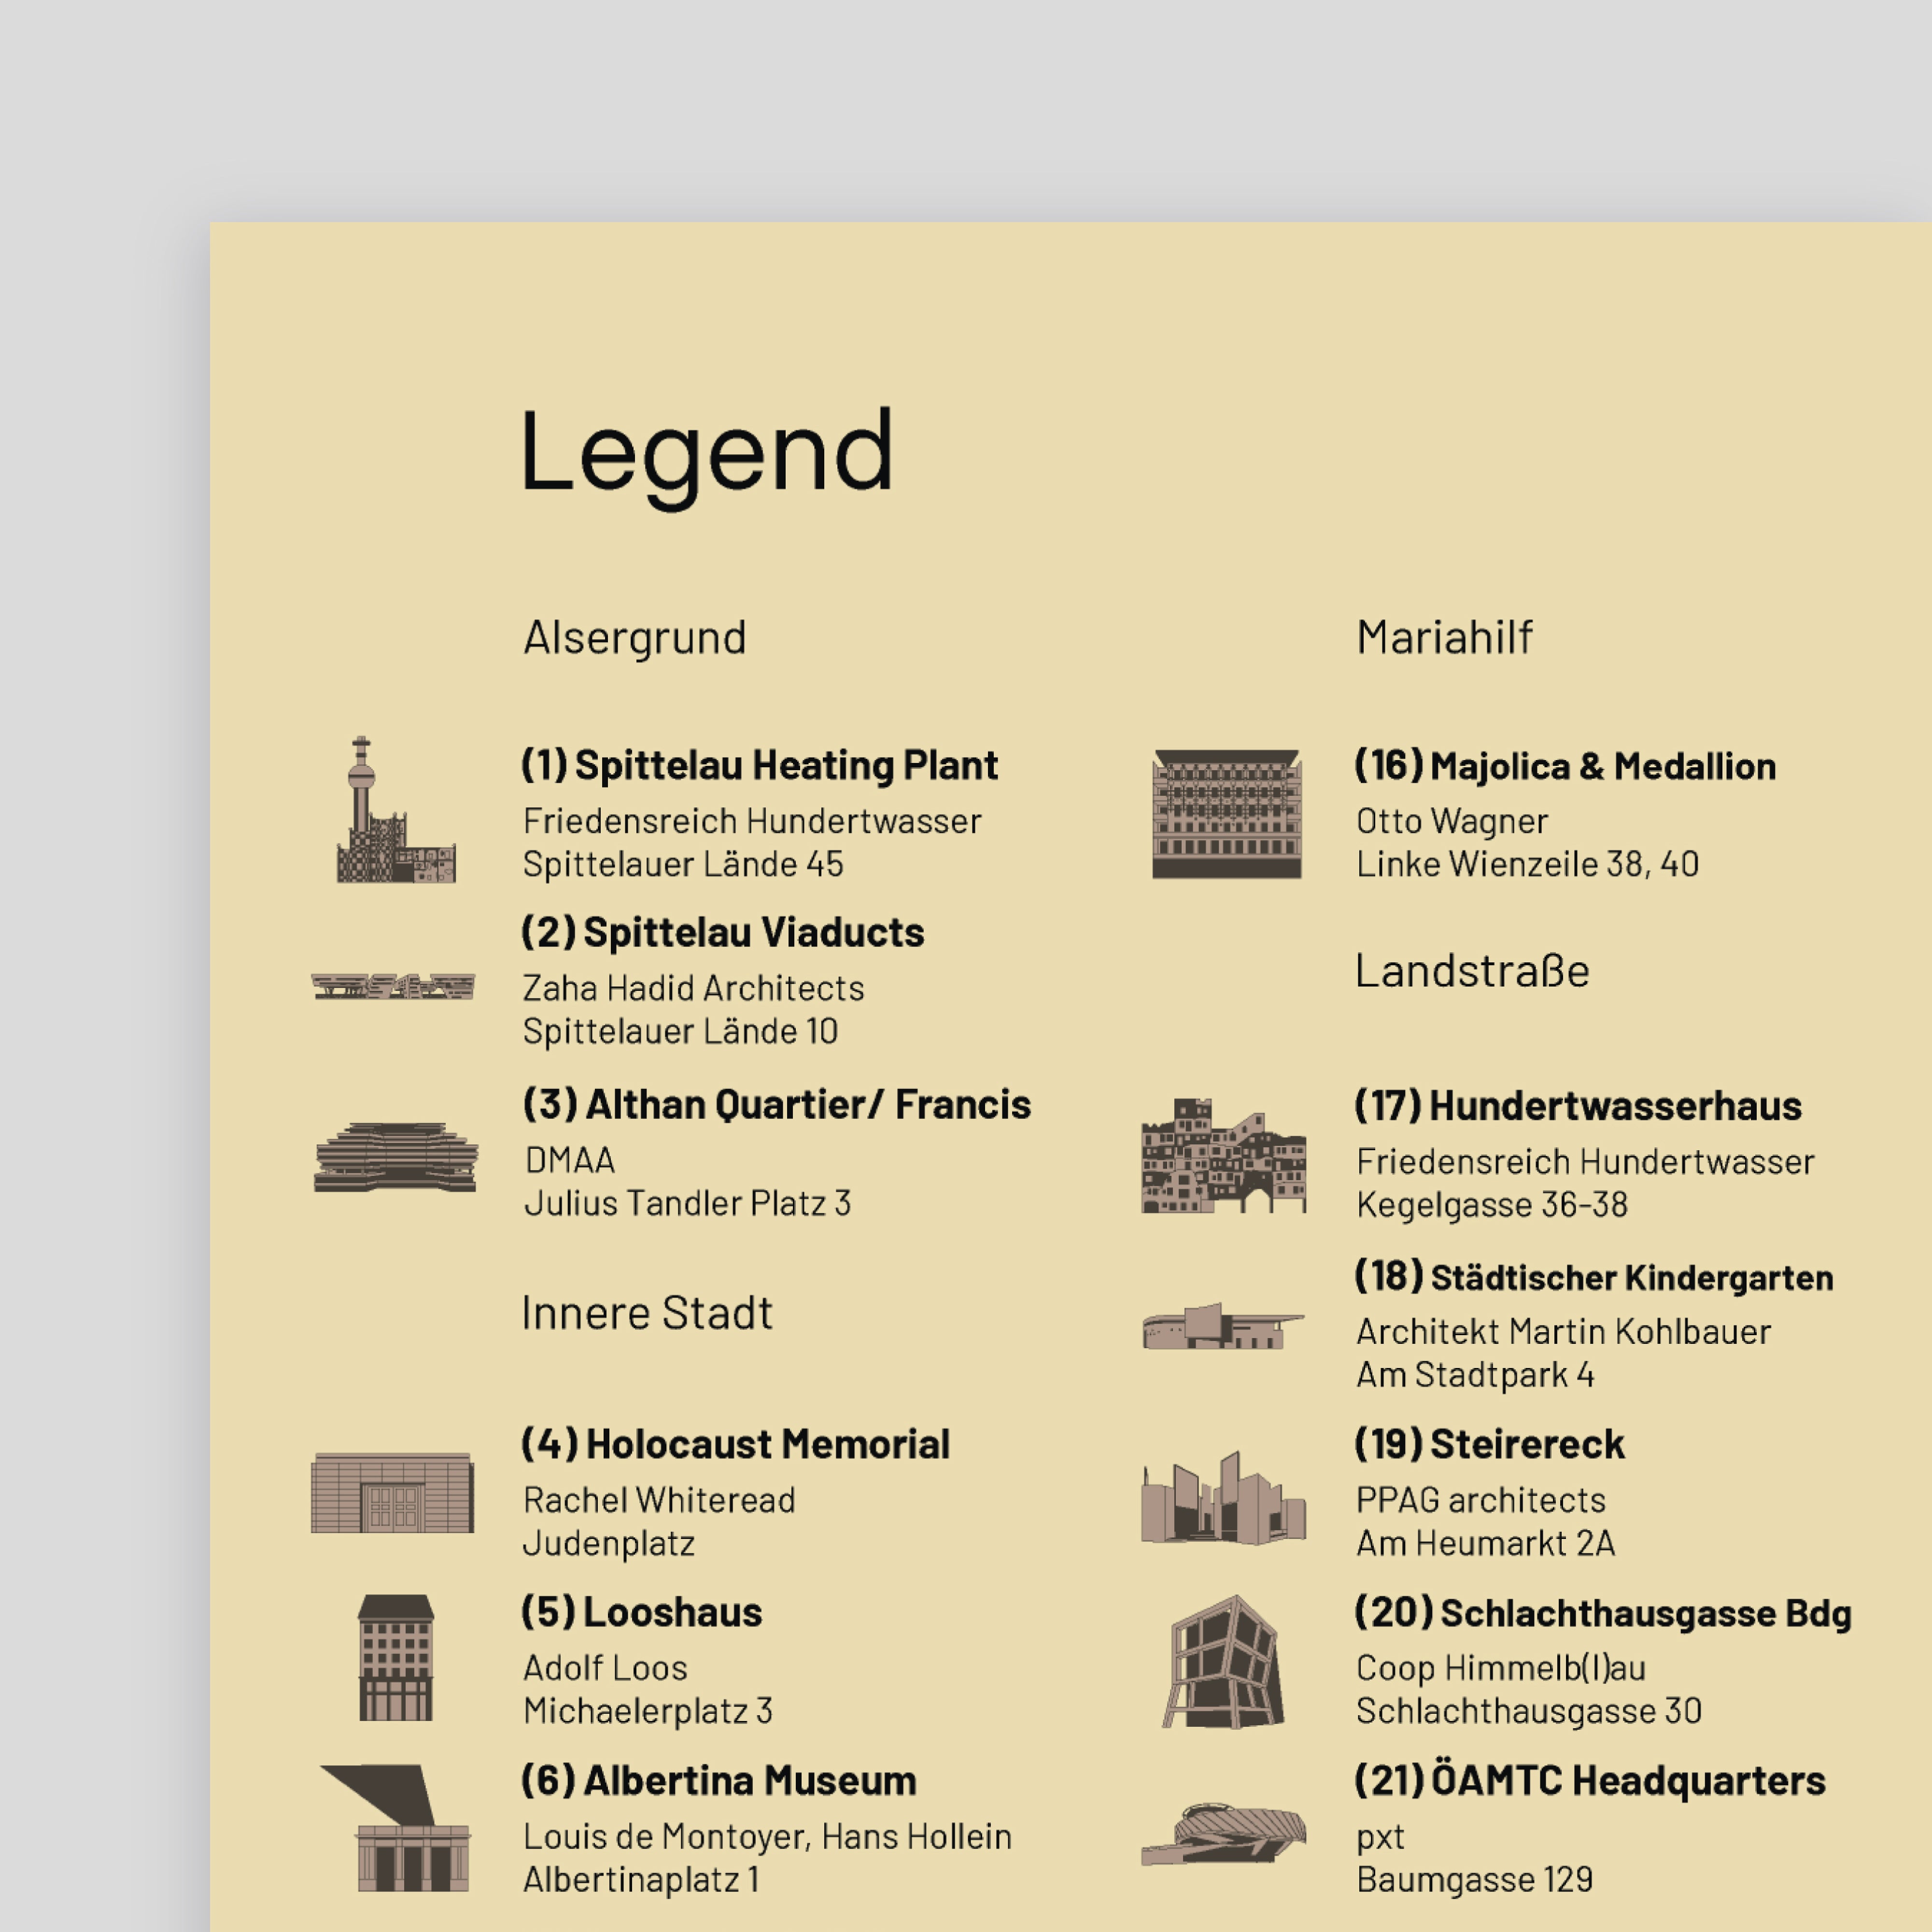The image size is (1932, 1932).
Task: Click the Althan Quartier layered building icon
Action: (x=396, y=1157)
